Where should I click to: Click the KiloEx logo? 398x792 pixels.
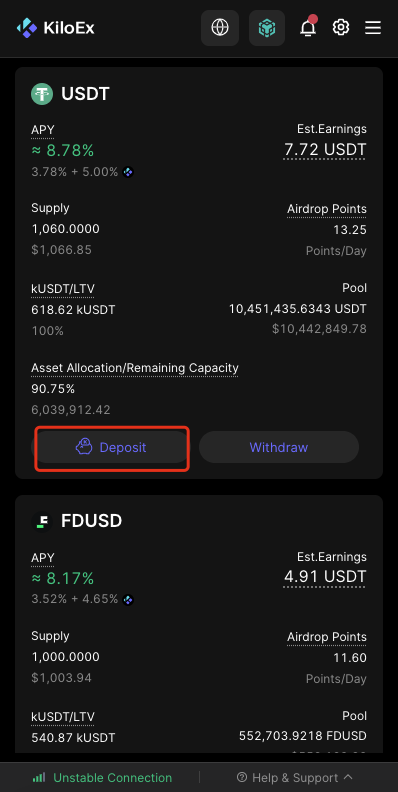pyautogui.click(x=55, y=28)
